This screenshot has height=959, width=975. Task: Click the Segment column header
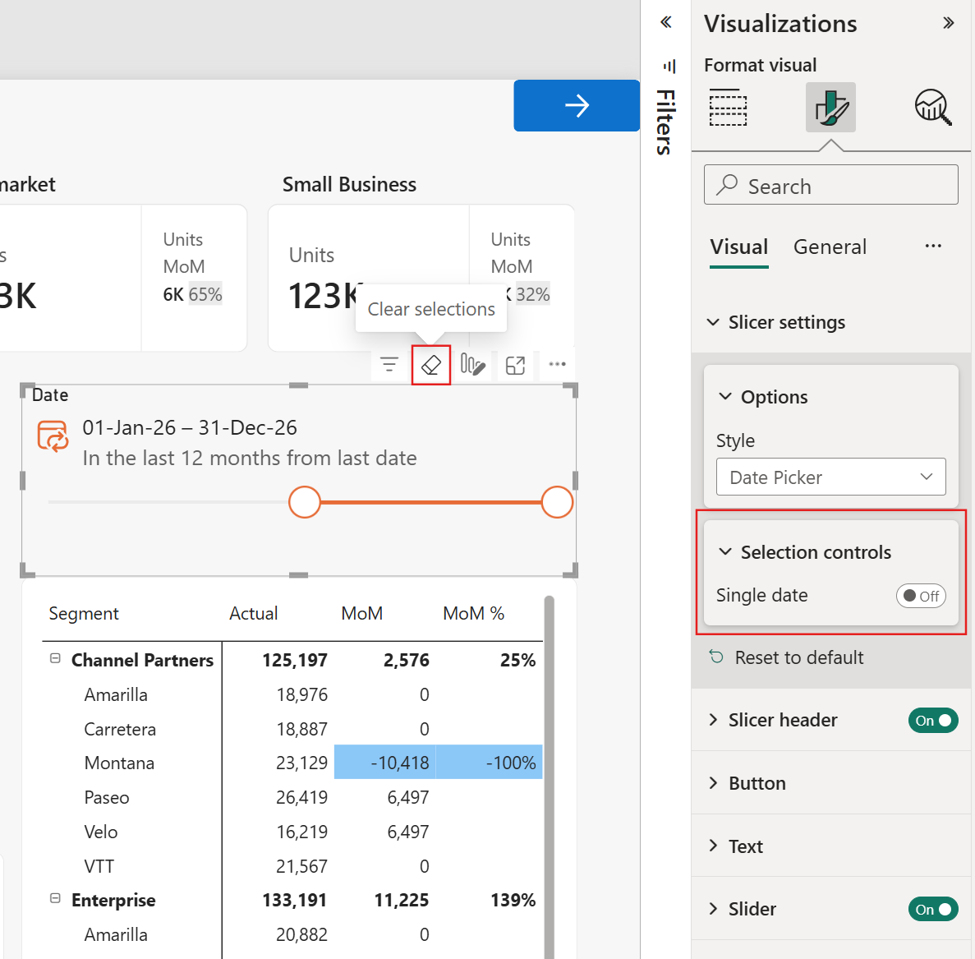point(83,613)
